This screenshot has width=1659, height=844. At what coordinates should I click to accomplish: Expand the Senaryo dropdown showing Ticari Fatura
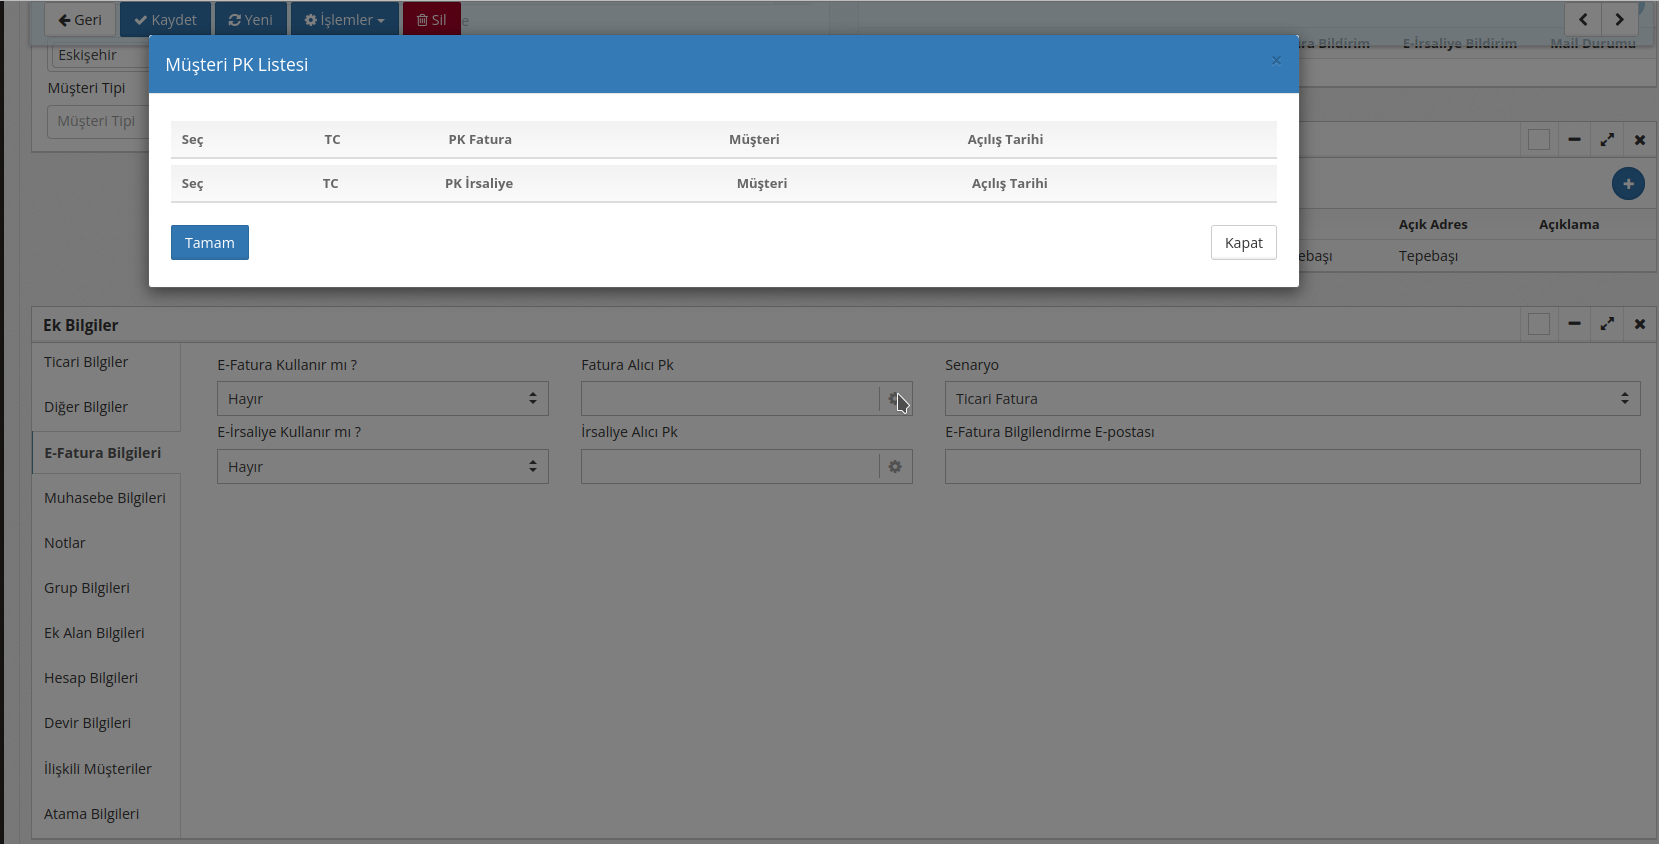click(x=1291, y=399)
